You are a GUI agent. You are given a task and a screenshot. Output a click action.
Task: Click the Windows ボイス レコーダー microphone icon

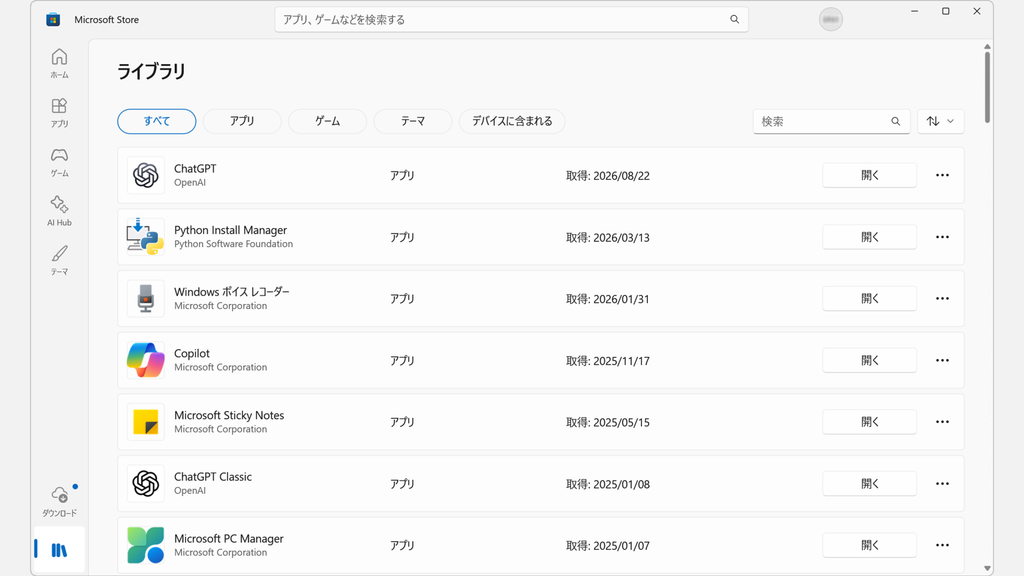click(x=146, y=298)
